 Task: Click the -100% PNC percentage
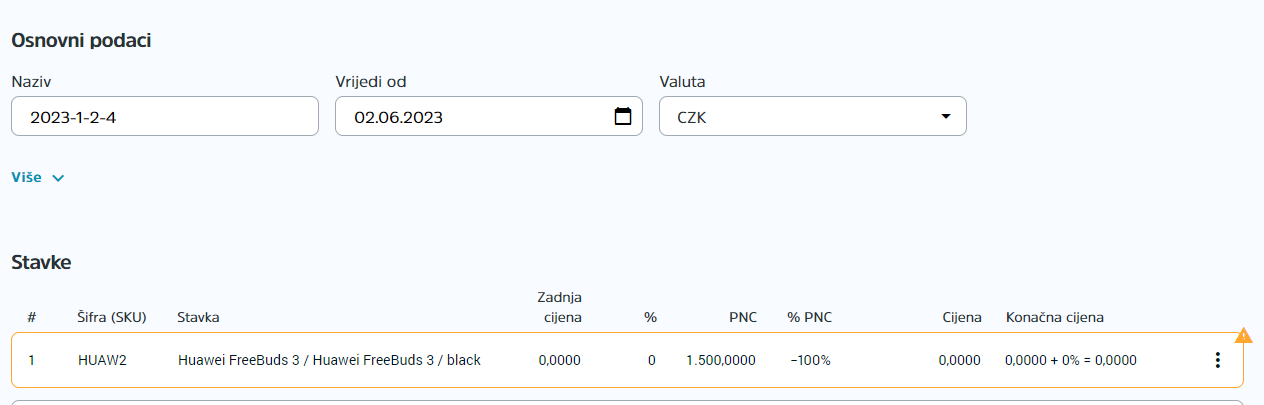810,360
